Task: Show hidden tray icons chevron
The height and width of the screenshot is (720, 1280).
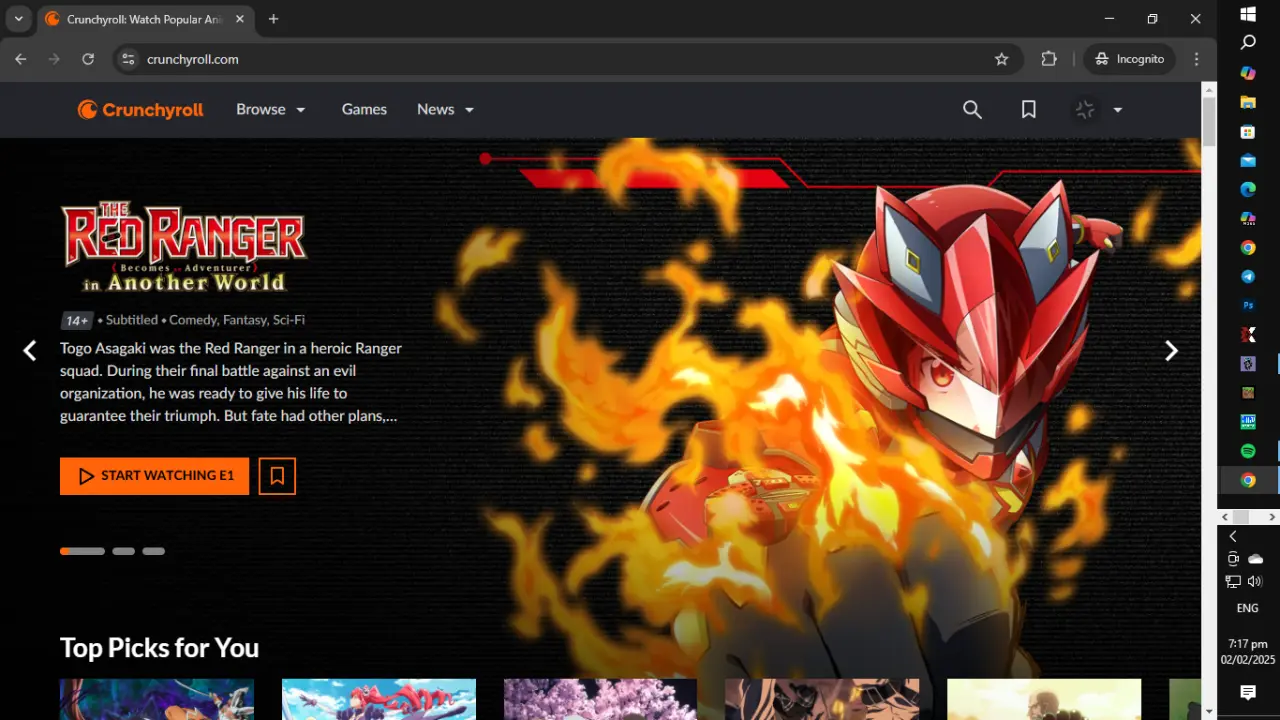Action: 1233,537
